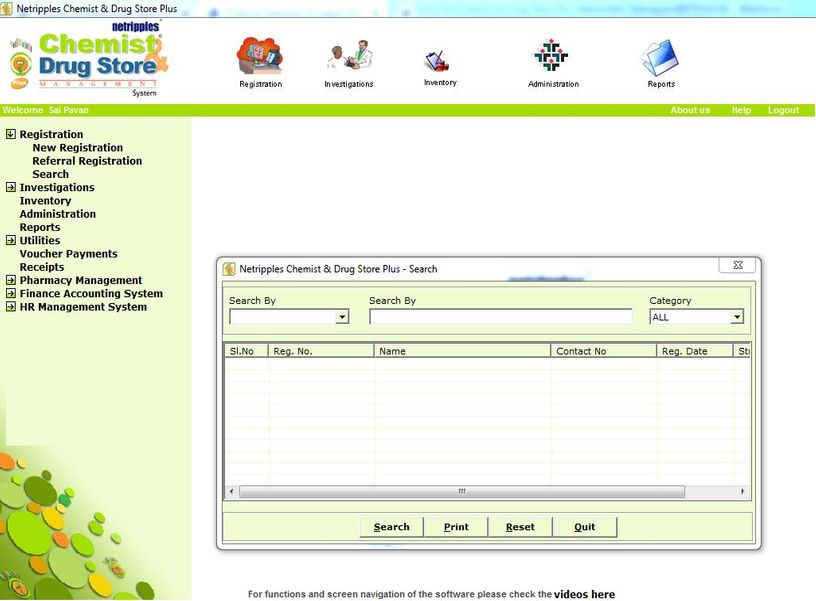
Task: Click the Utilities tree label
Action: coord(40,240)
